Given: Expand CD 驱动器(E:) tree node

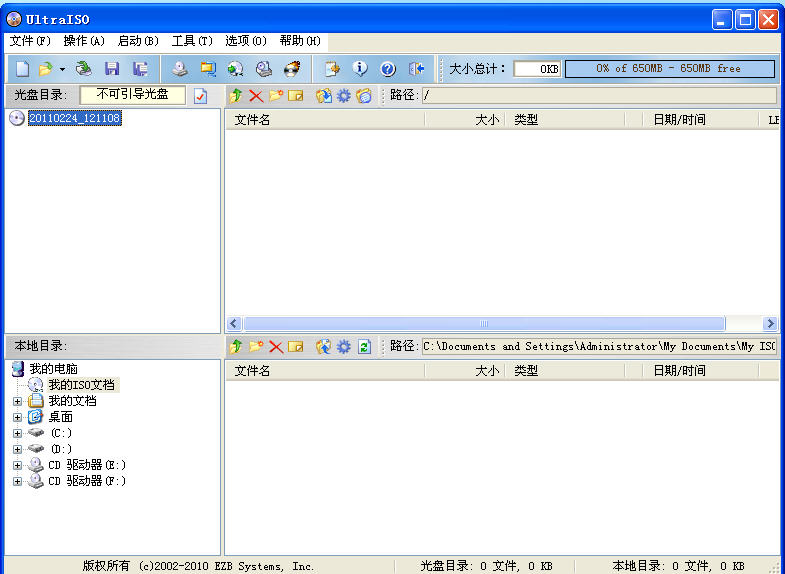Looking at the screenshot, I should [17, 465].
